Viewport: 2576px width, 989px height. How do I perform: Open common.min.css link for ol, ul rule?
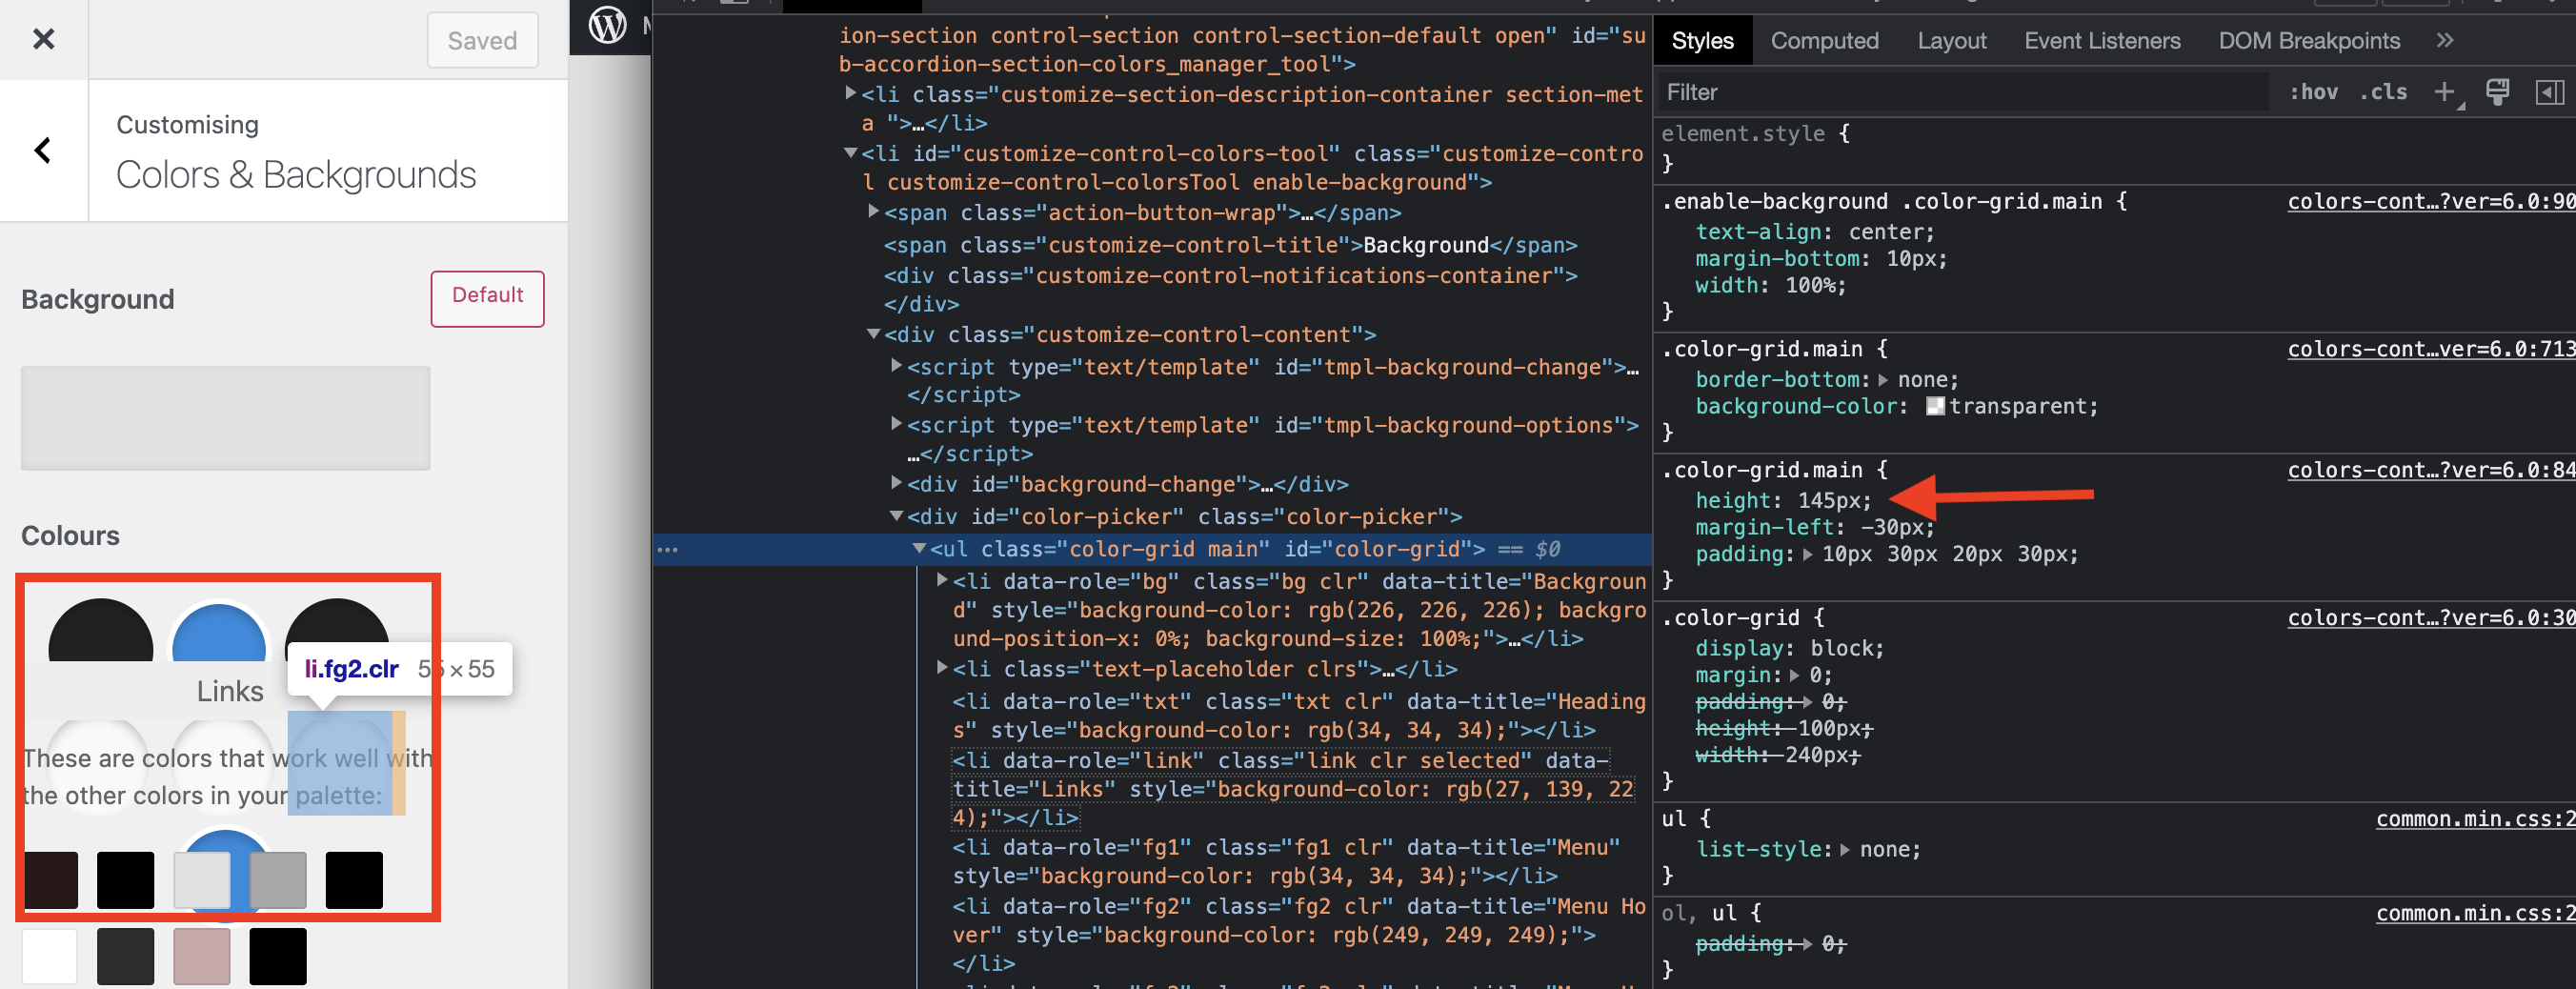pyautogui.click(x=2475, y=913)
